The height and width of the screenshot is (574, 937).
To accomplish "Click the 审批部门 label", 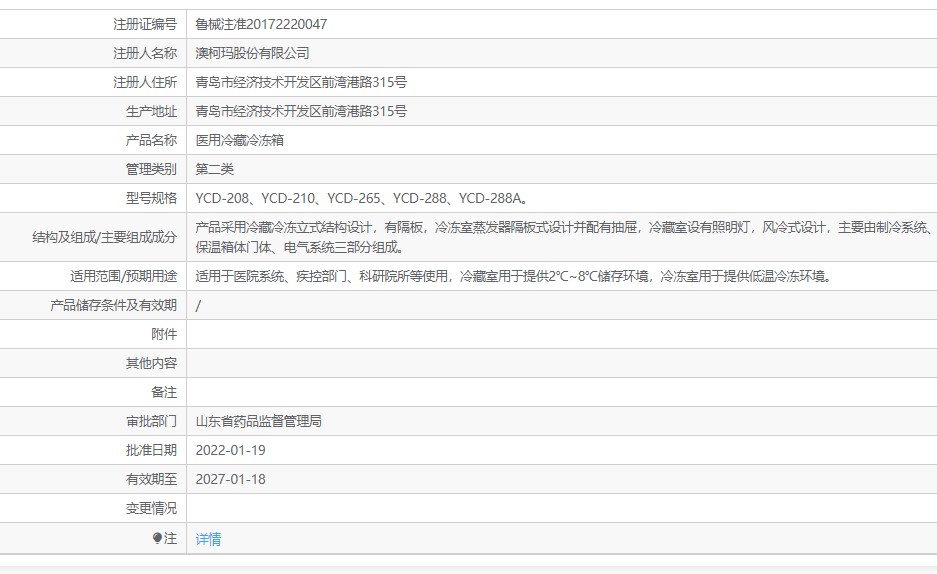I will 151,421.
